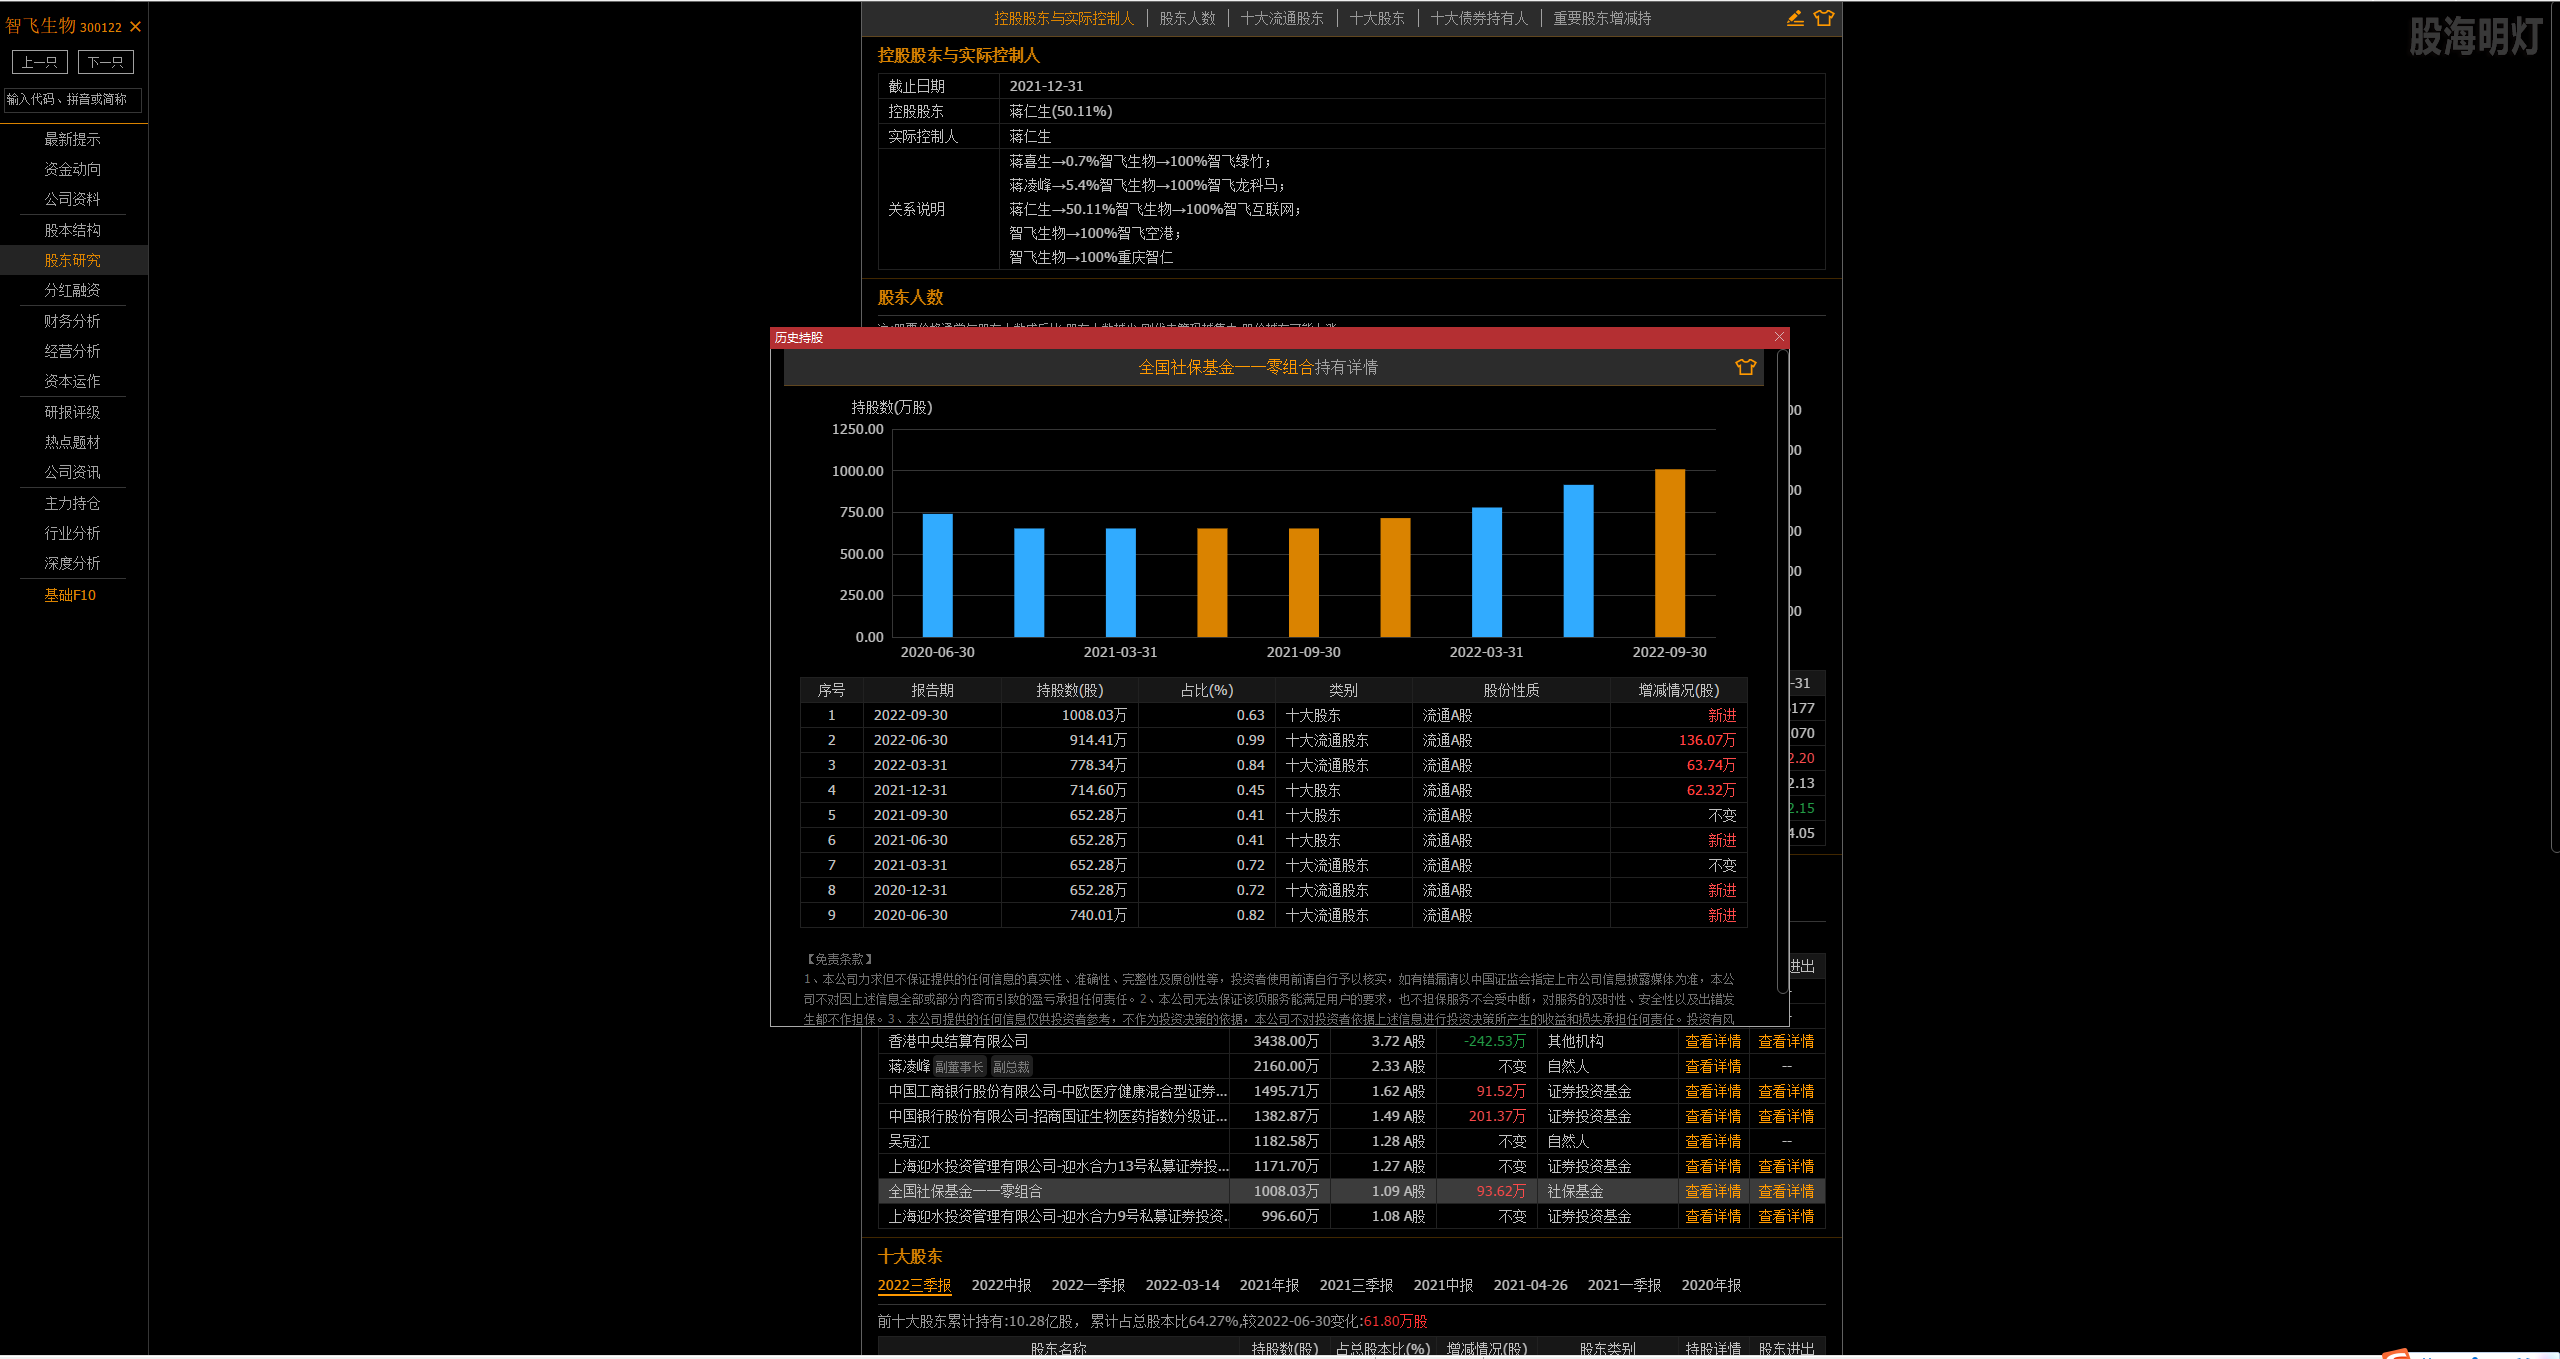Click the shirt skin icon in top bar
This screenshot has width=2560, height=1359.
tap(1824, 18)
